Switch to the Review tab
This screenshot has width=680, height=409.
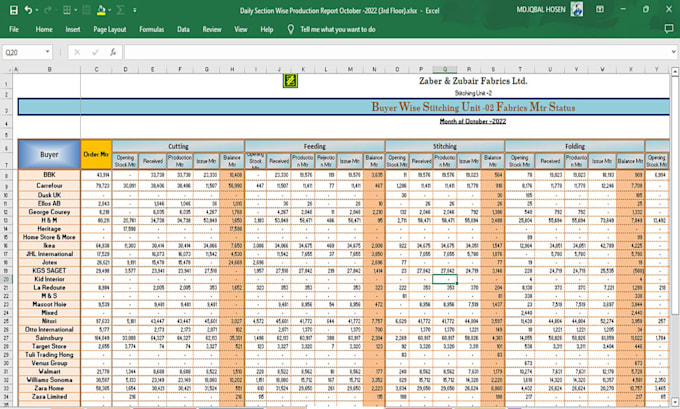pyautogui.click(x=212, y=29)
